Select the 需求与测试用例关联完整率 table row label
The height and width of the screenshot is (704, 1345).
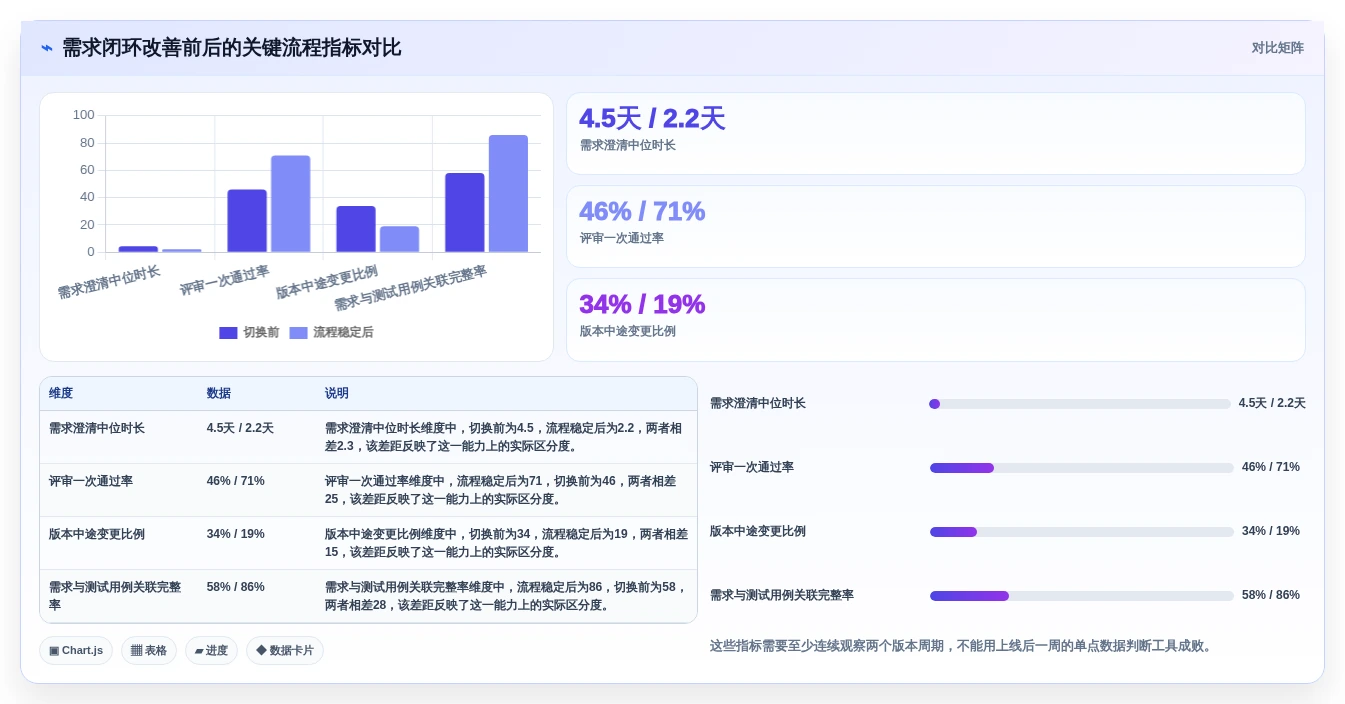[x=115, y=596]
